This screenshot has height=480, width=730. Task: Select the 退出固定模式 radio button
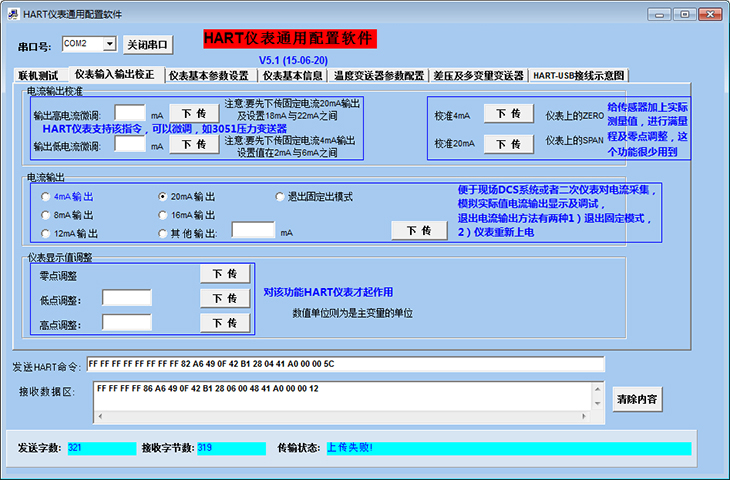click(280, 197)
